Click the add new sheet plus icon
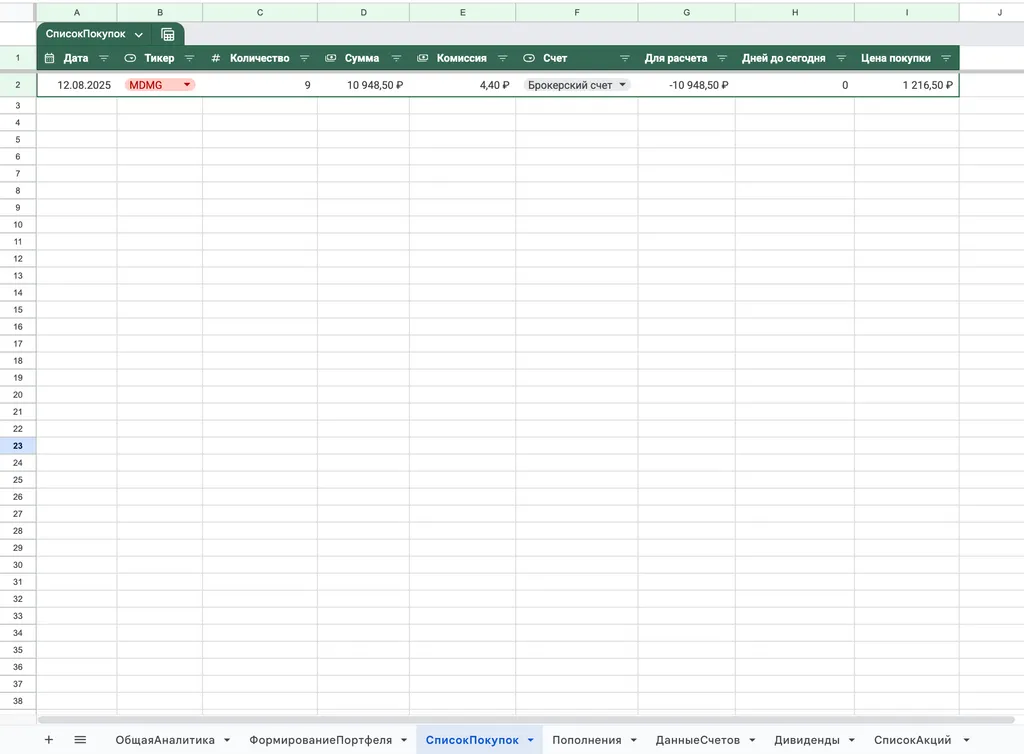This screenshot has height=754, width=1024. [x=49, y=740]
